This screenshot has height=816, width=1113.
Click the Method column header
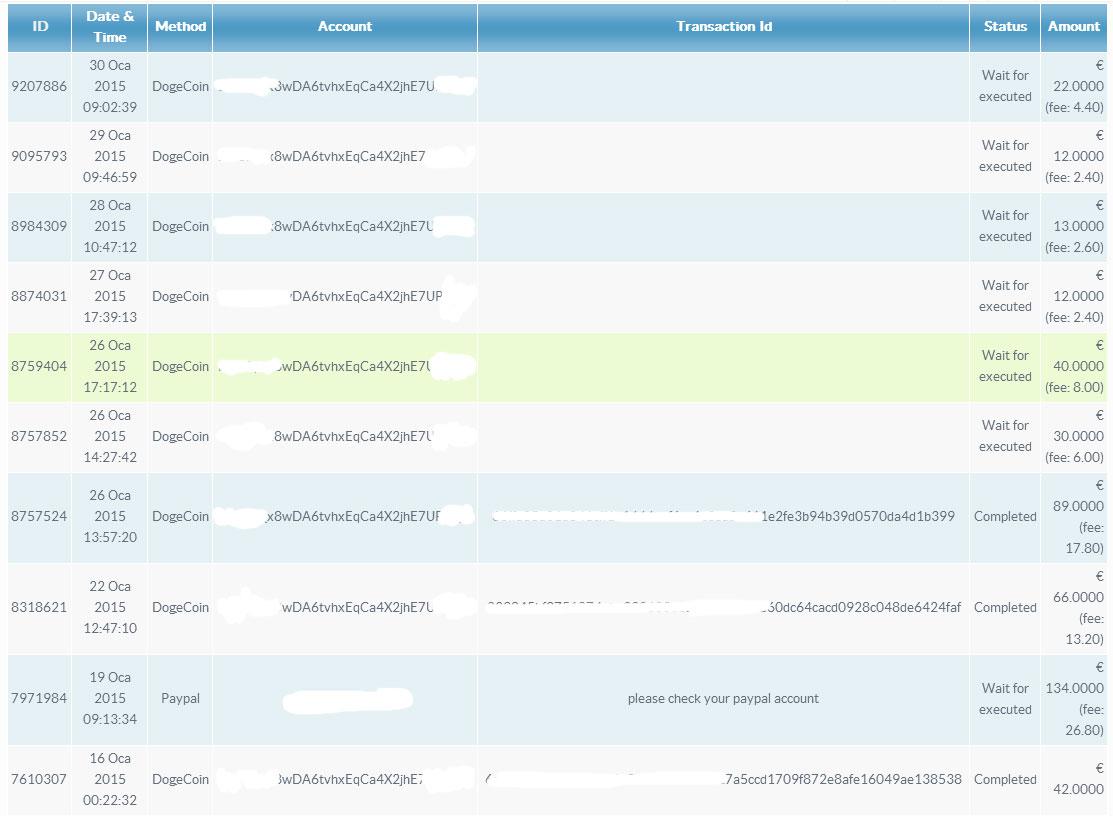(180, 27)
